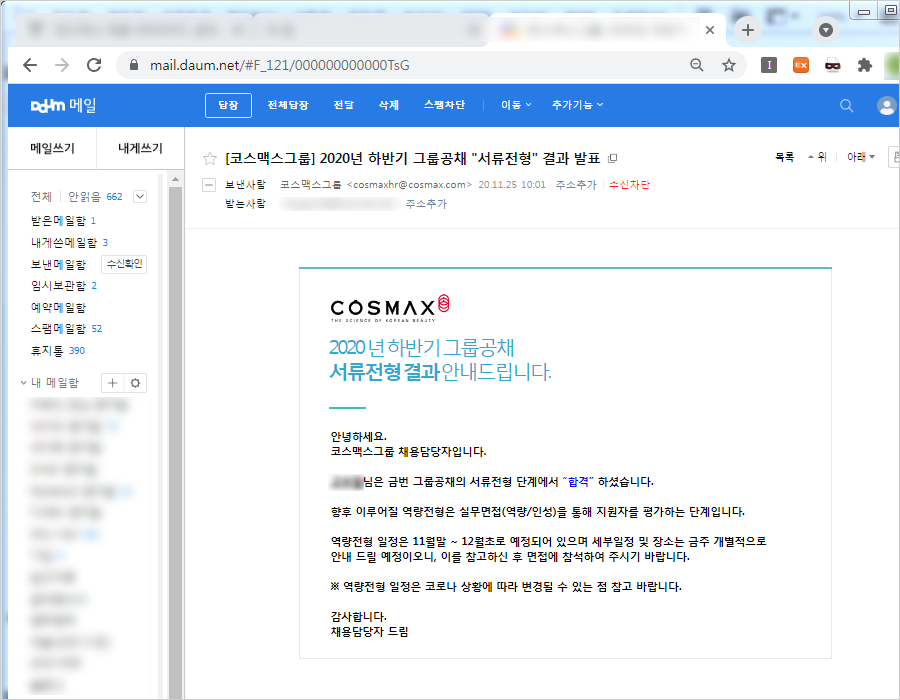Switch to the 메일쓰기 tab
Screen dimensions: 900x700
(52, 148)
